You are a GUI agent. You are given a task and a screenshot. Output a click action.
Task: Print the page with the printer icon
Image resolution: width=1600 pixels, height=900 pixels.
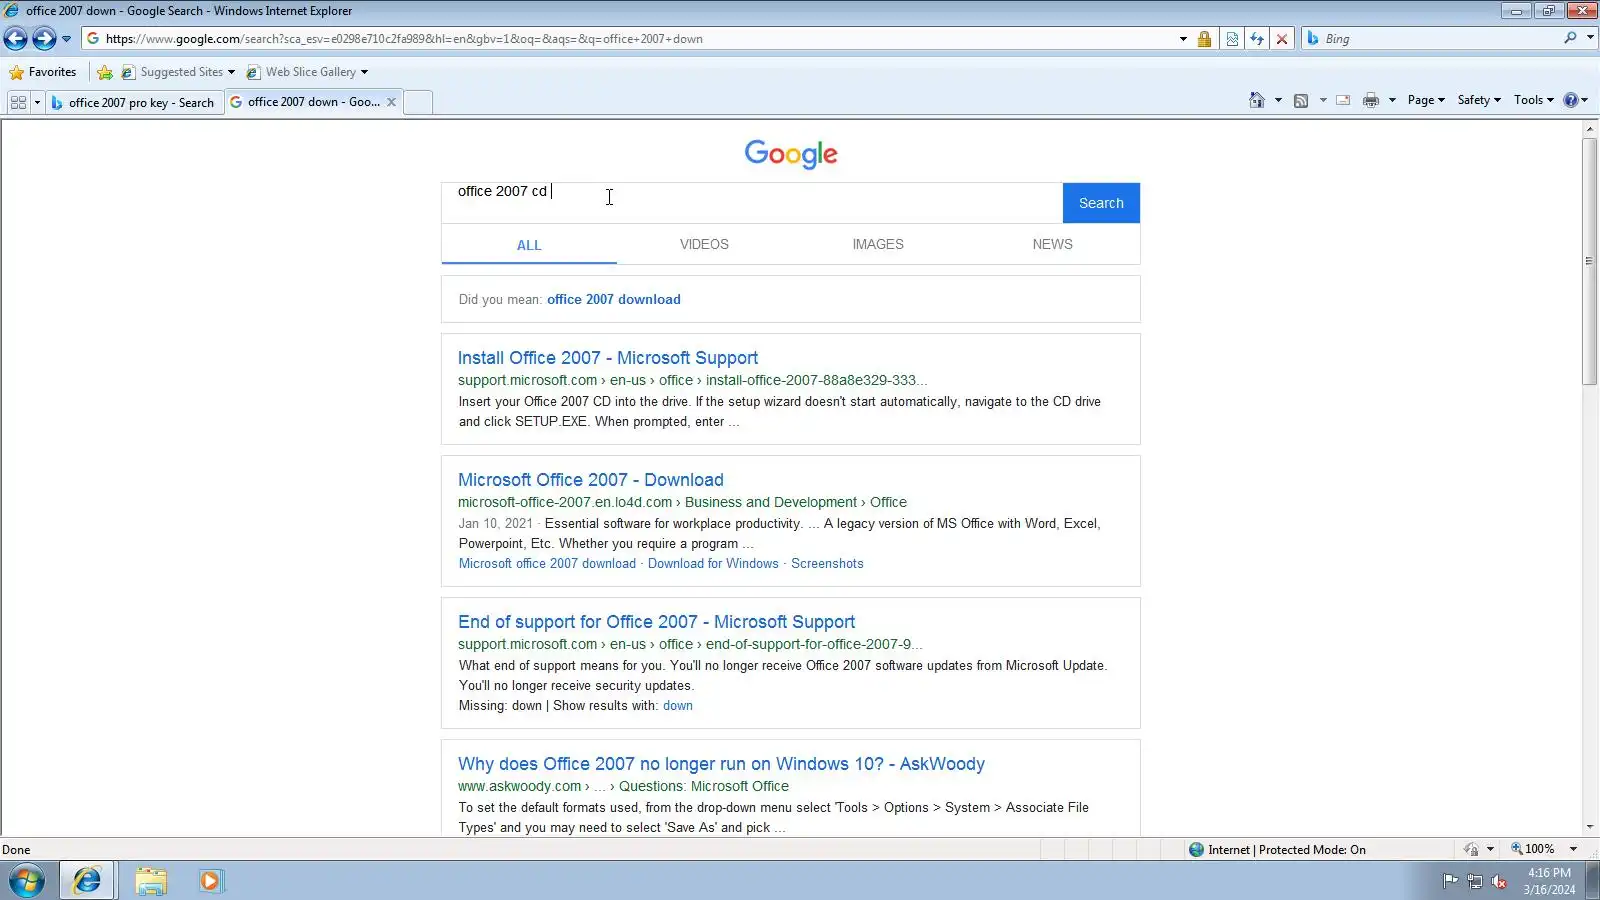coord(1371,100)
